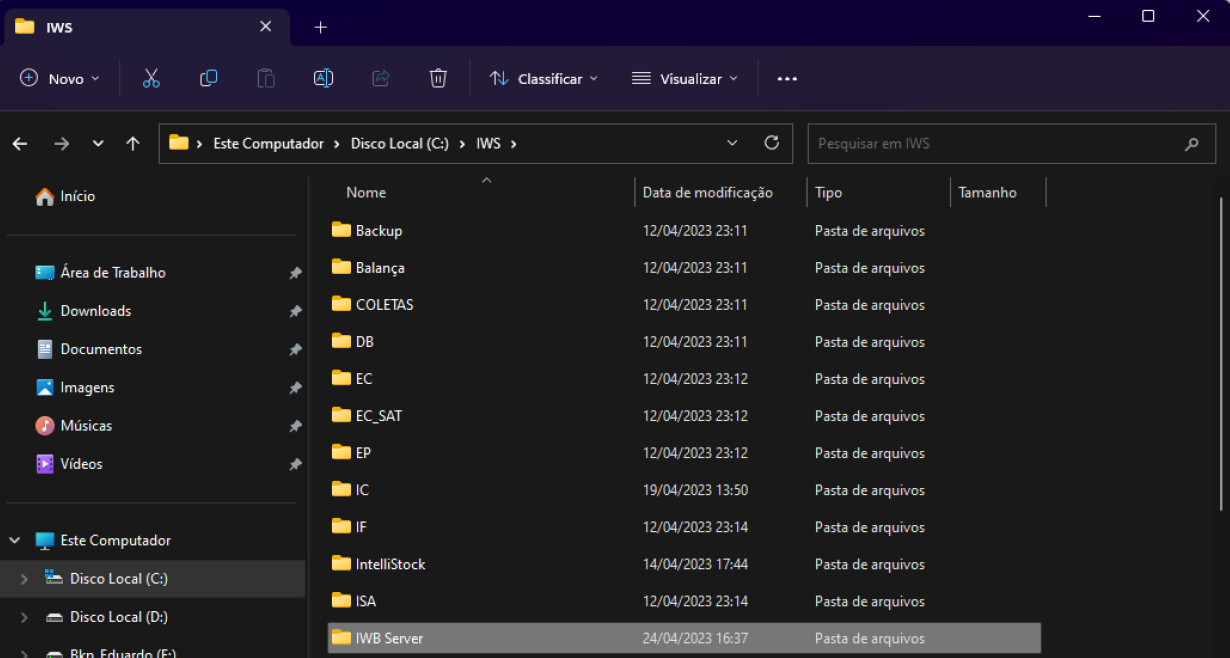This screenshot has height=658, width=1230.
Task: Navigate back to previous folder
Action: click(20, 144)
